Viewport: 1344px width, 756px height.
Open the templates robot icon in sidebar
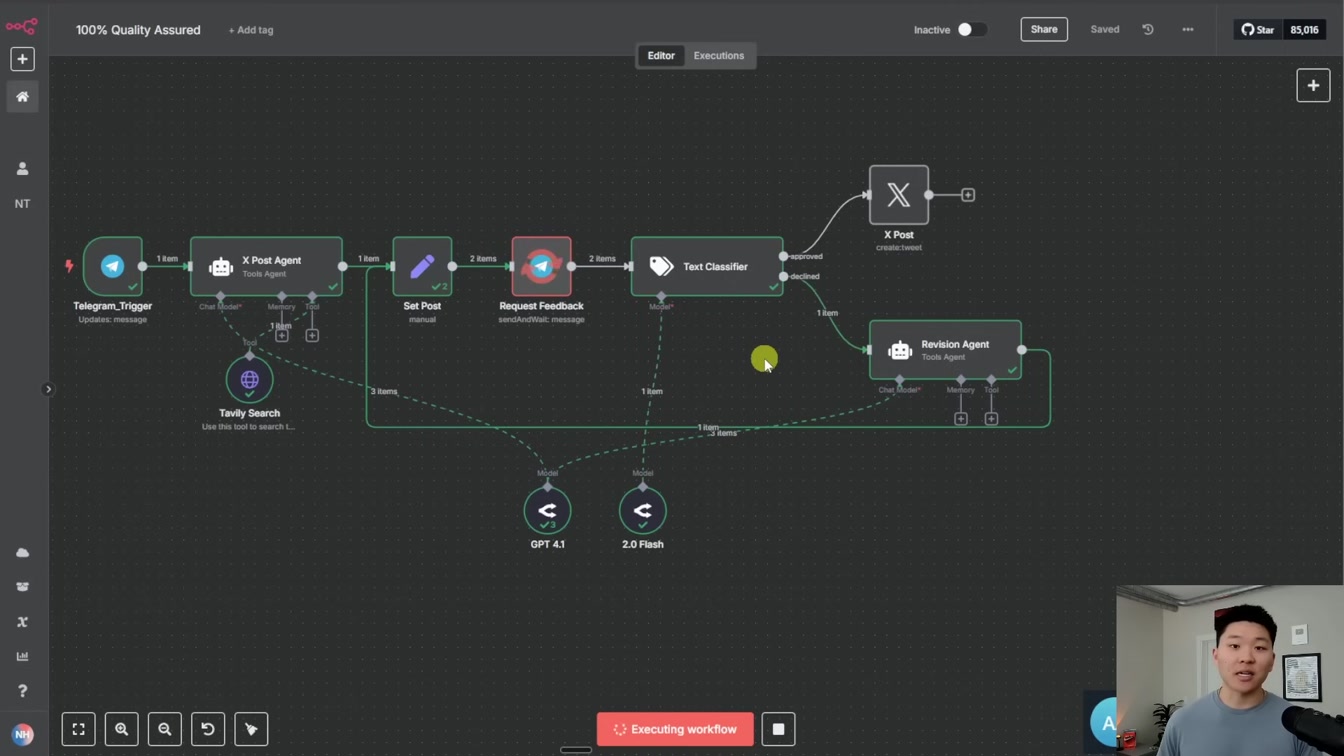tap(22, 587)
